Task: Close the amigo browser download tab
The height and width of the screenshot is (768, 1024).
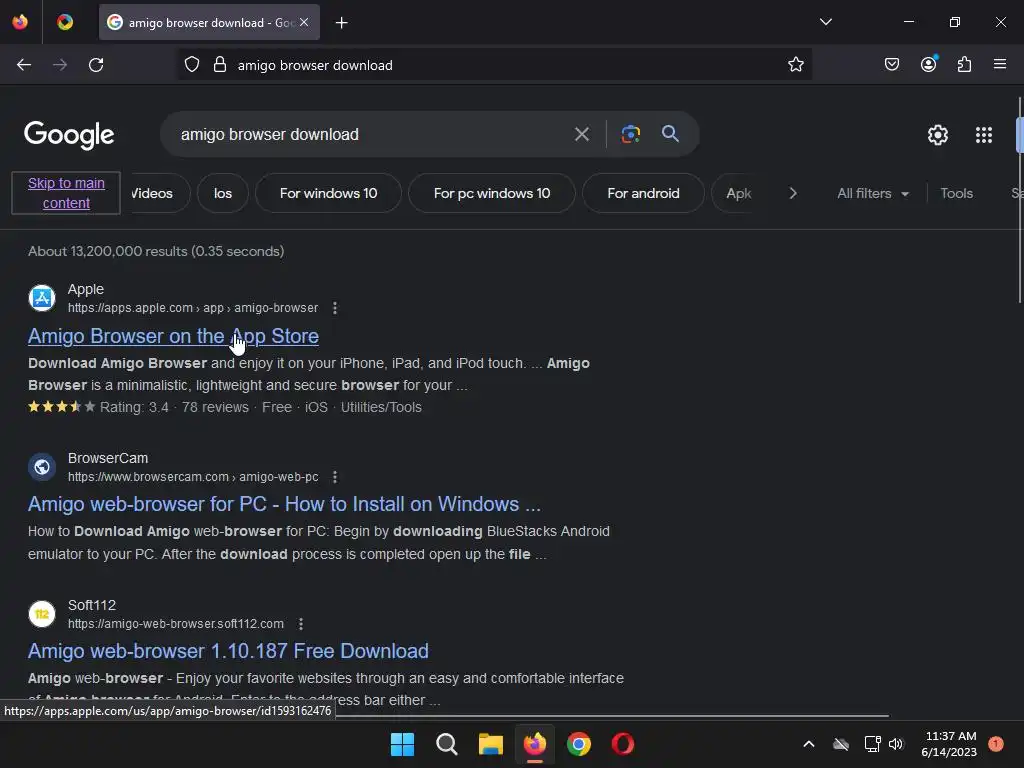Action: tap(304, 22)
